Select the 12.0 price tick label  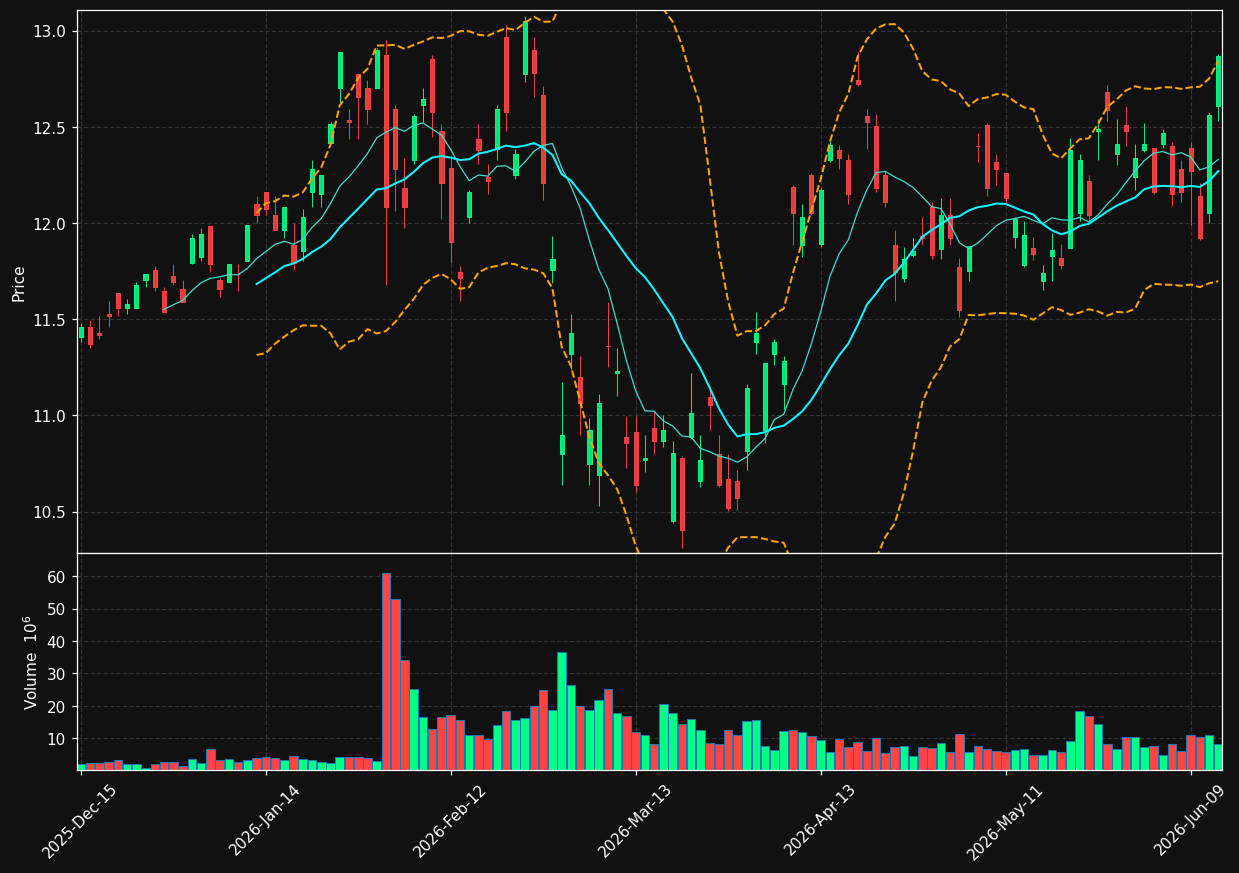point(51,224)
